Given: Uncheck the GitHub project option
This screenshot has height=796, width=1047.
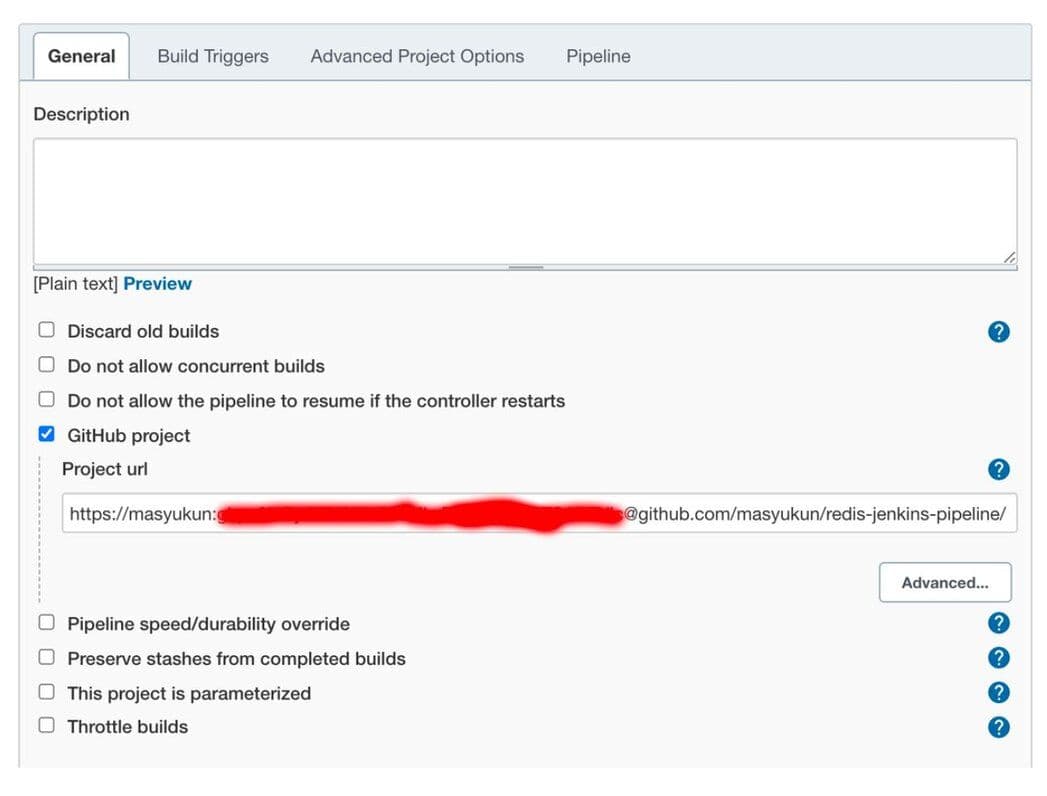Looking at the screenshot, I should [46, 433].
